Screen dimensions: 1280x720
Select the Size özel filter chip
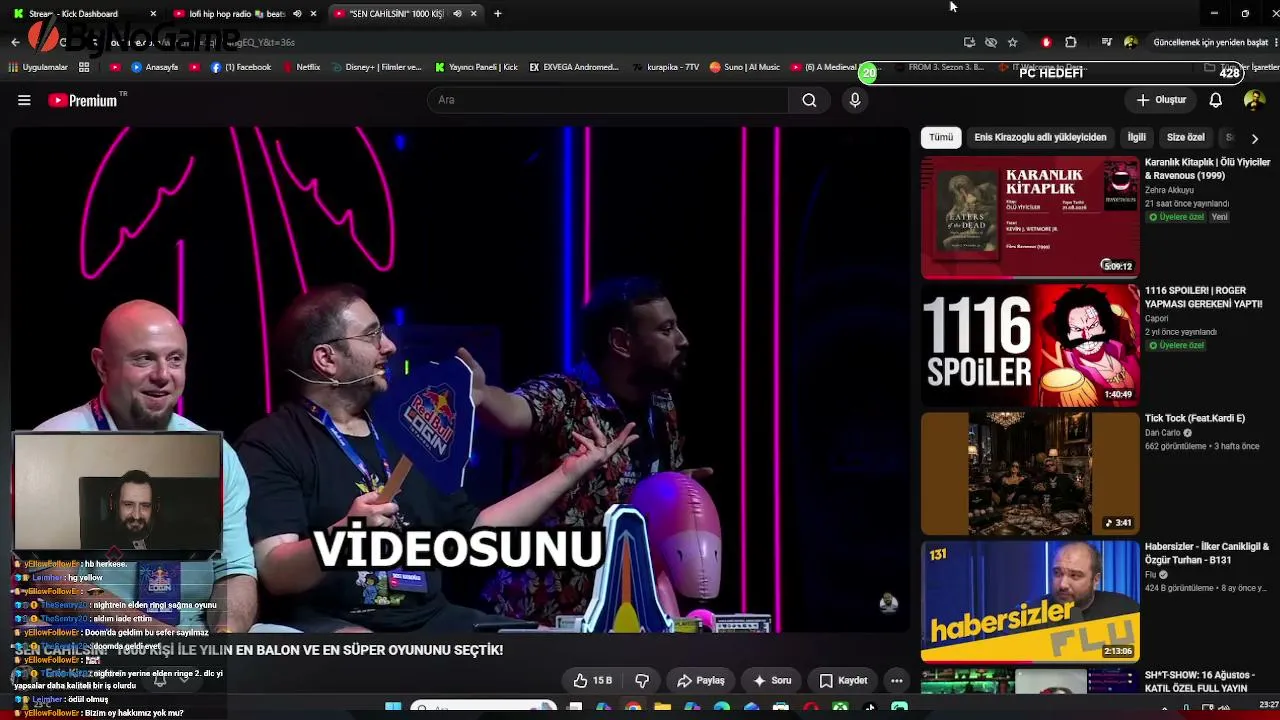click(x=1186, y=138)
